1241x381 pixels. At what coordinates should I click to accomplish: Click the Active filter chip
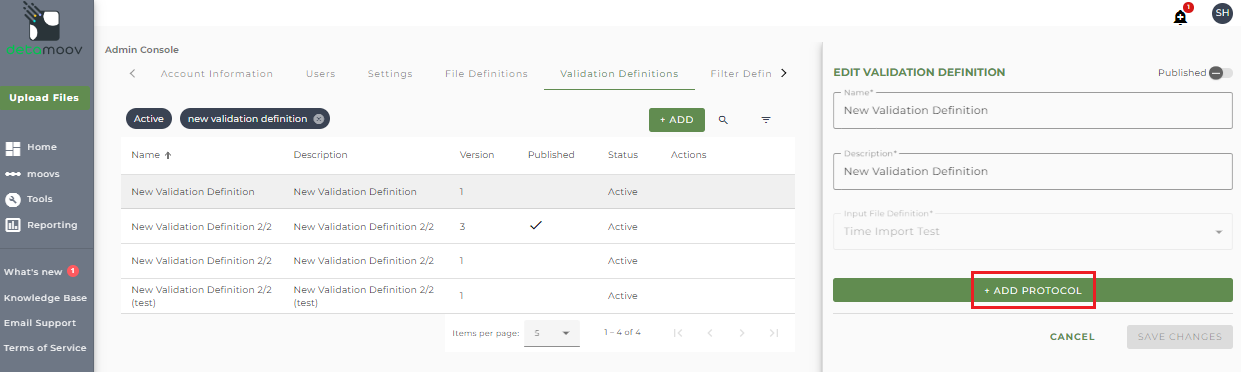[x=149, y=119]
